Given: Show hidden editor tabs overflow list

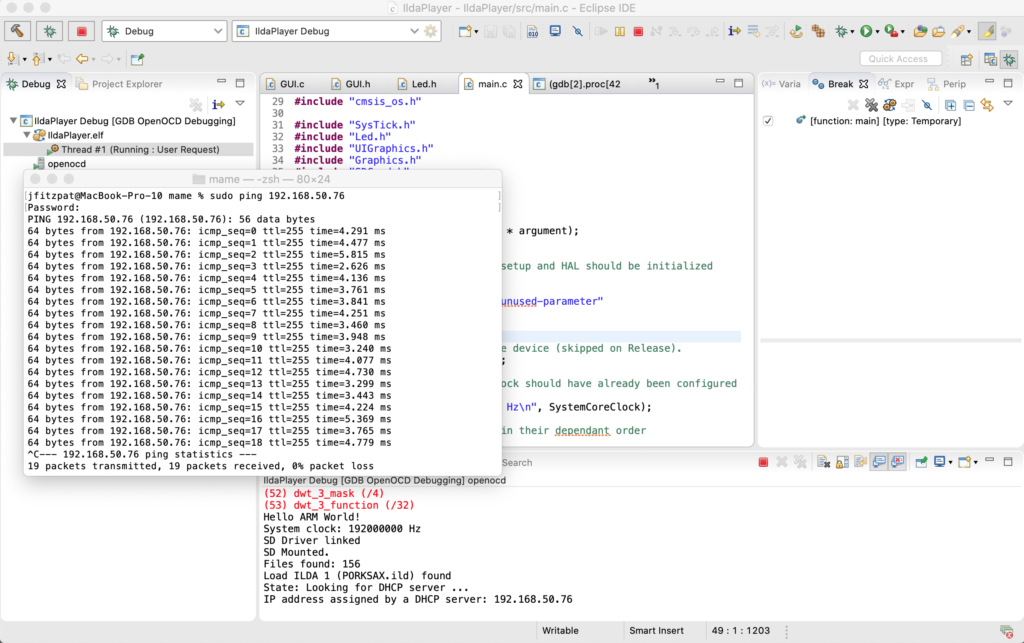Looking at the screenshot, I should pos(654,83).
